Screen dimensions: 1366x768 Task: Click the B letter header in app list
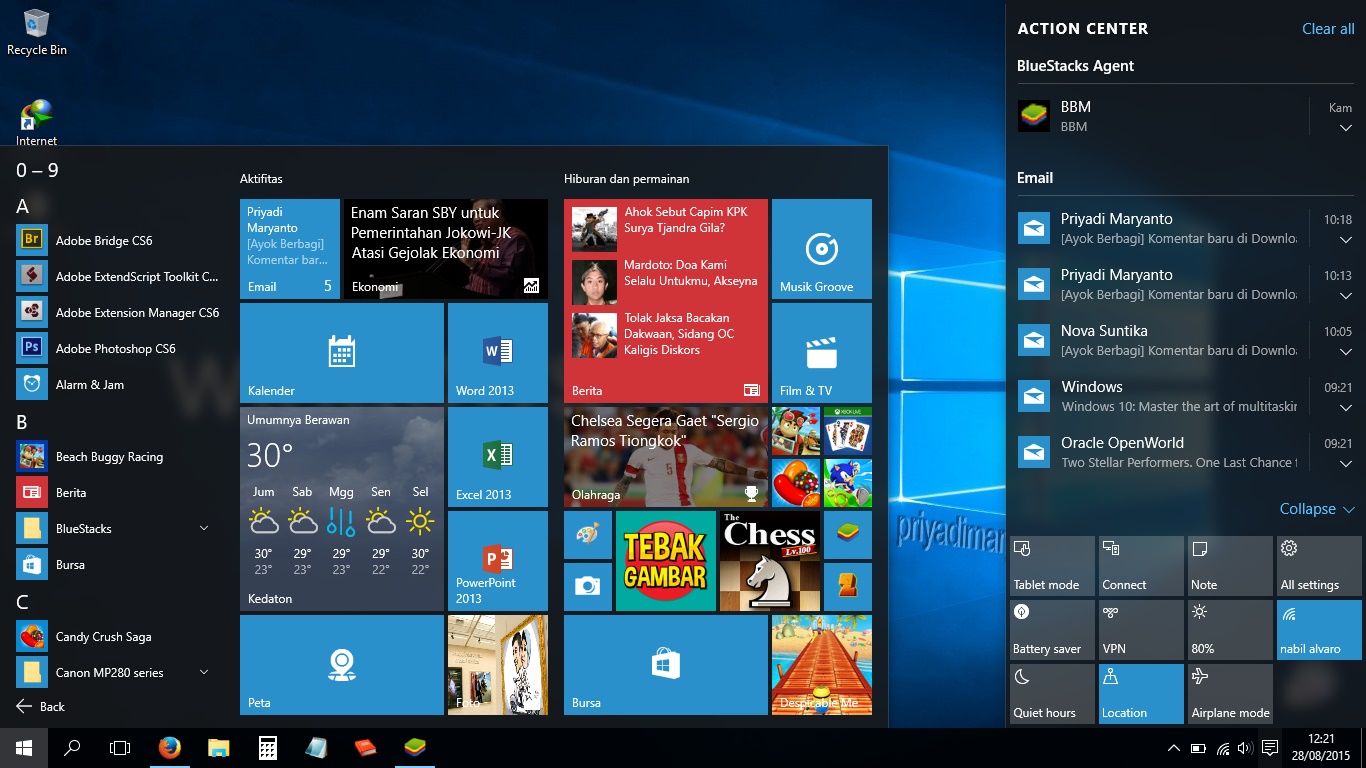pos(22,423)
